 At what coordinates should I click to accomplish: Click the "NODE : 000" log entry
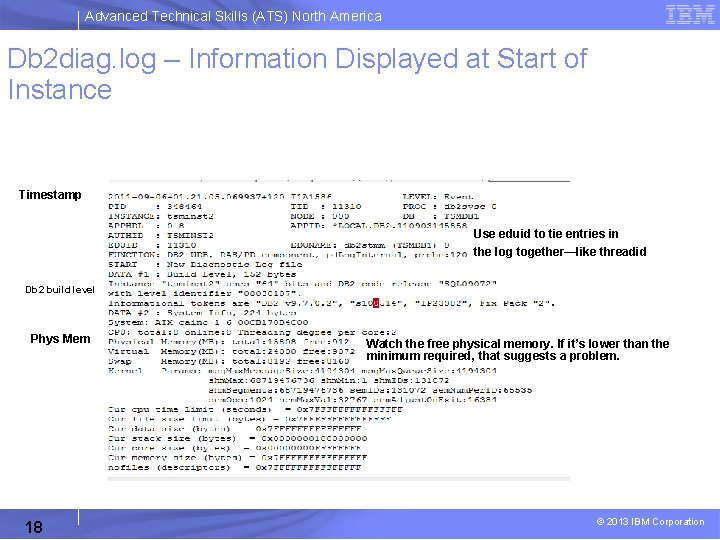(320, 216)
